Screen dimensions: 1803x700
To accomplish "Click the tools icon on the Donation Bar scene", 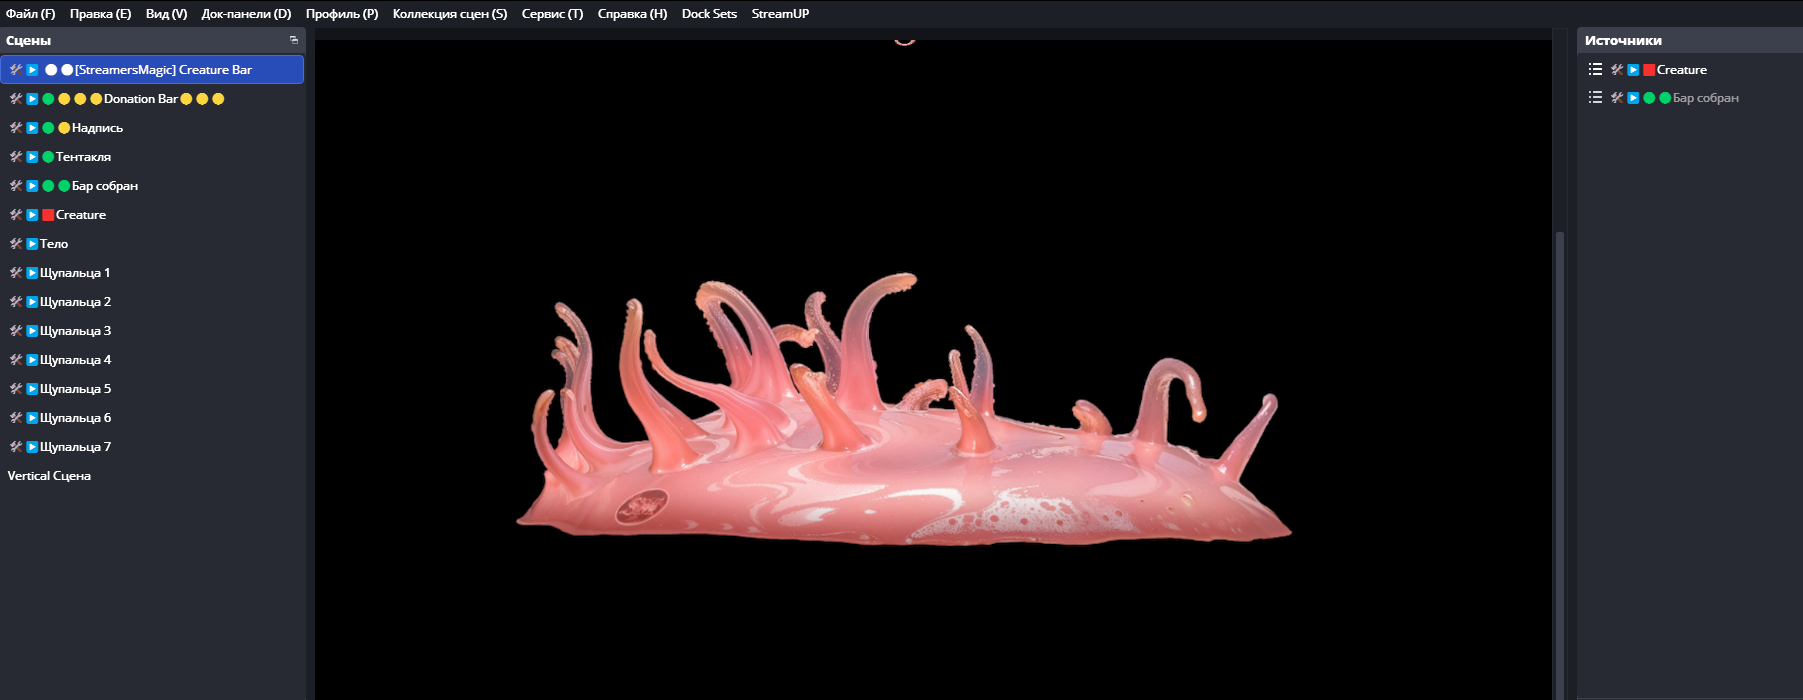I will click(x=16, y=99).
